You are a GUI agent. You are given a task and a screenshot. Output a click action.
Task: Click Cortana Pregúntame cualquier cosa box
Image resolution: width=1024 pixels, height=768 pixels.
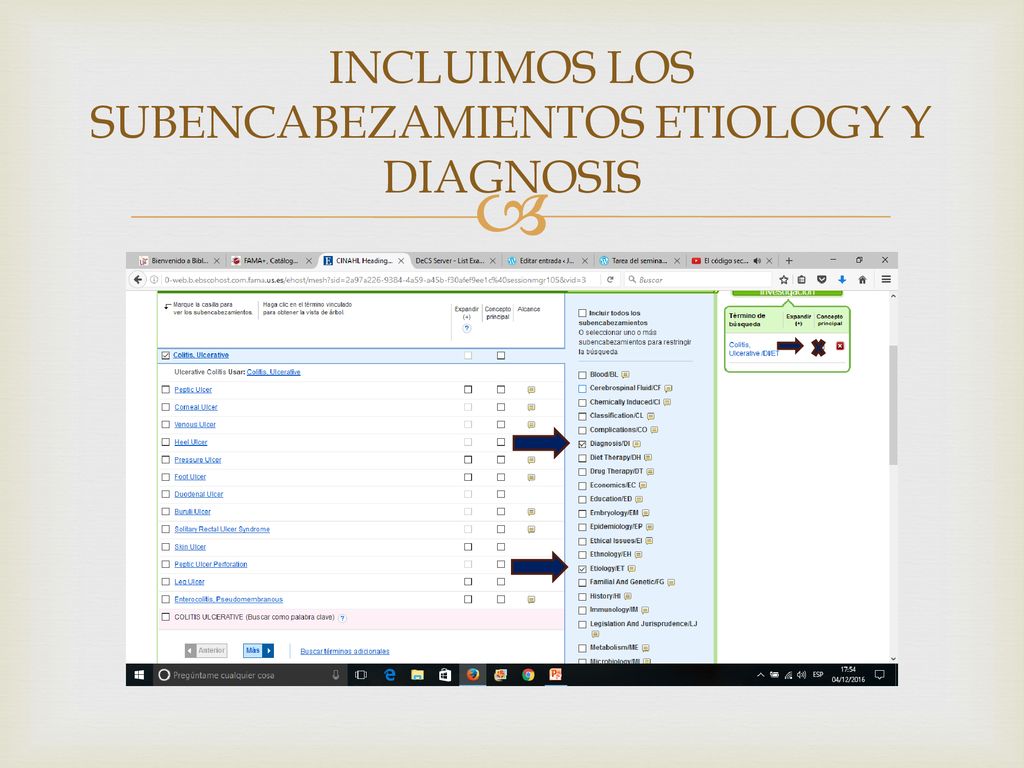coord(250,675)
